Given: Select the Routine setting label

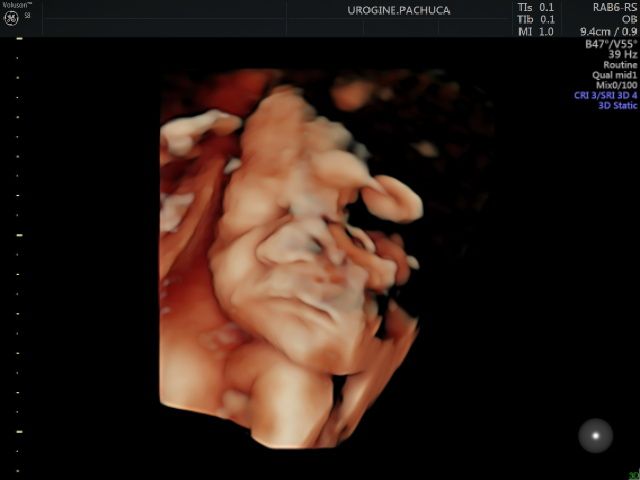Looking at the screenshot, I should point(620,65).
